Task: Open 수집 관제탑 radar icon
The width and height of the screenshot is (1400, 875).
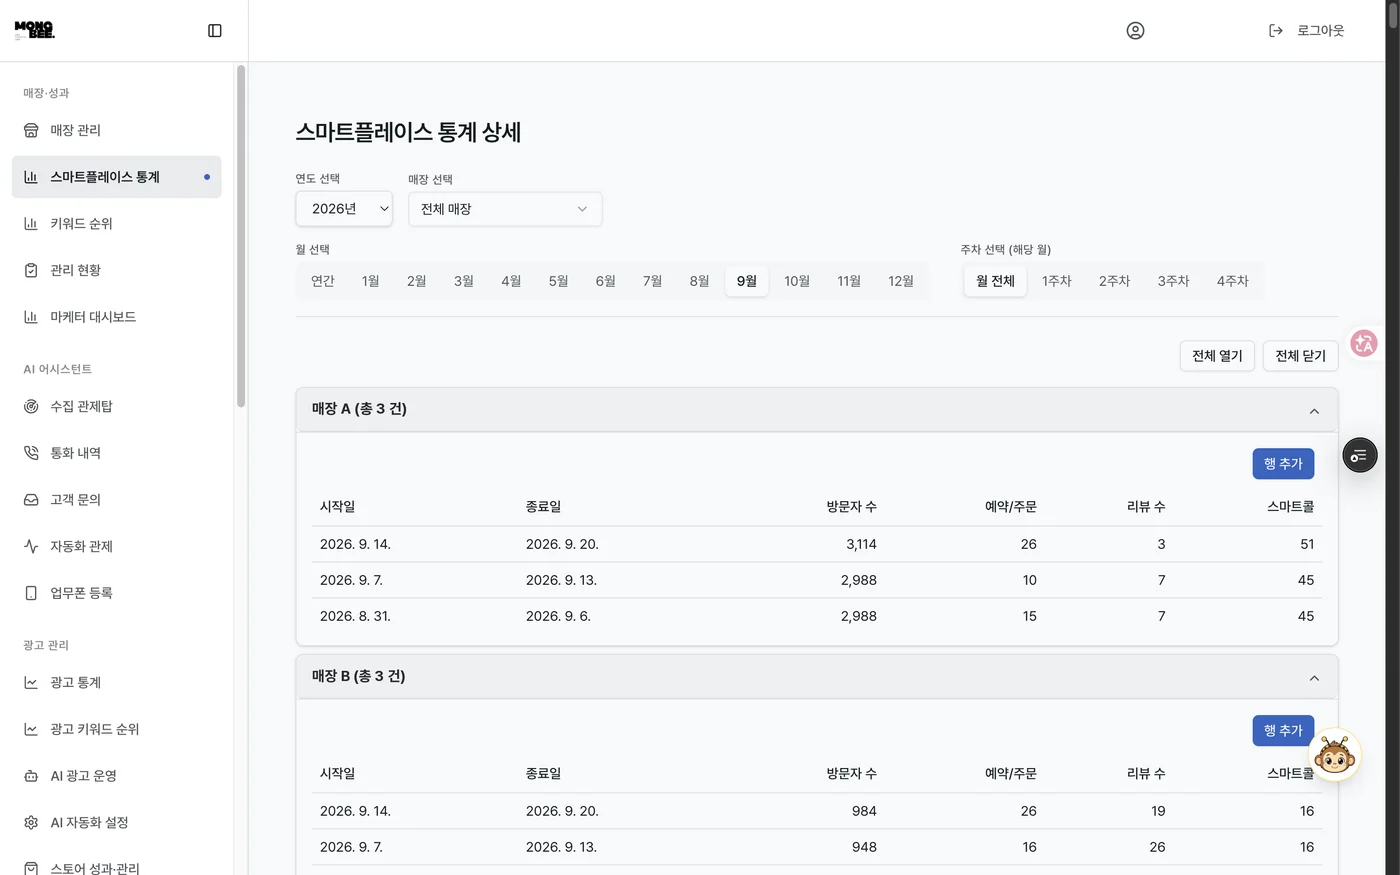Action: [31, 406]
